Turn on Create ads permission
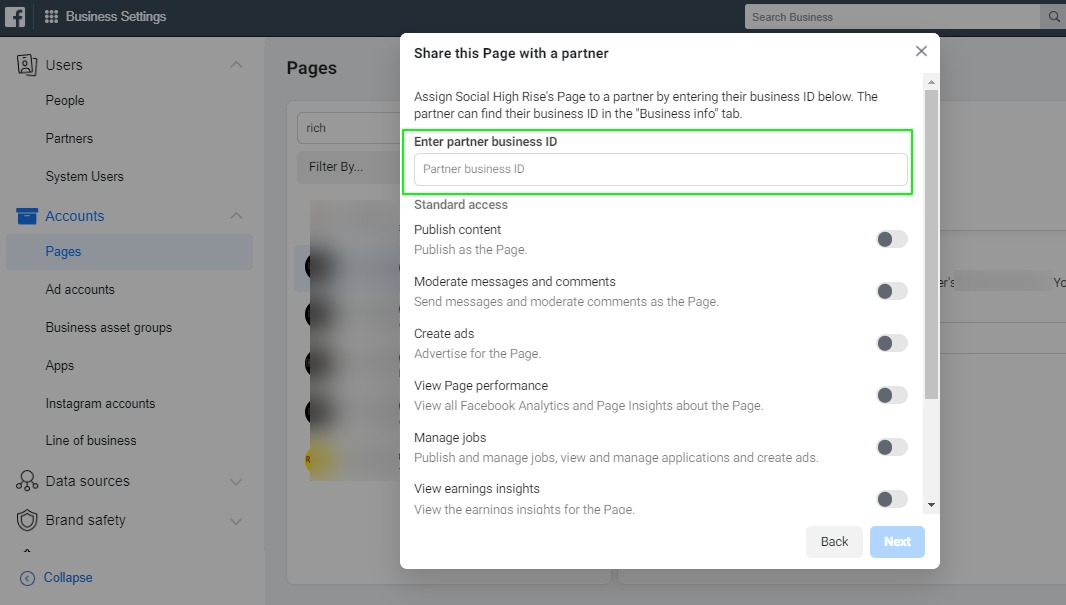 pyautogui.click(x=892, y=343)
